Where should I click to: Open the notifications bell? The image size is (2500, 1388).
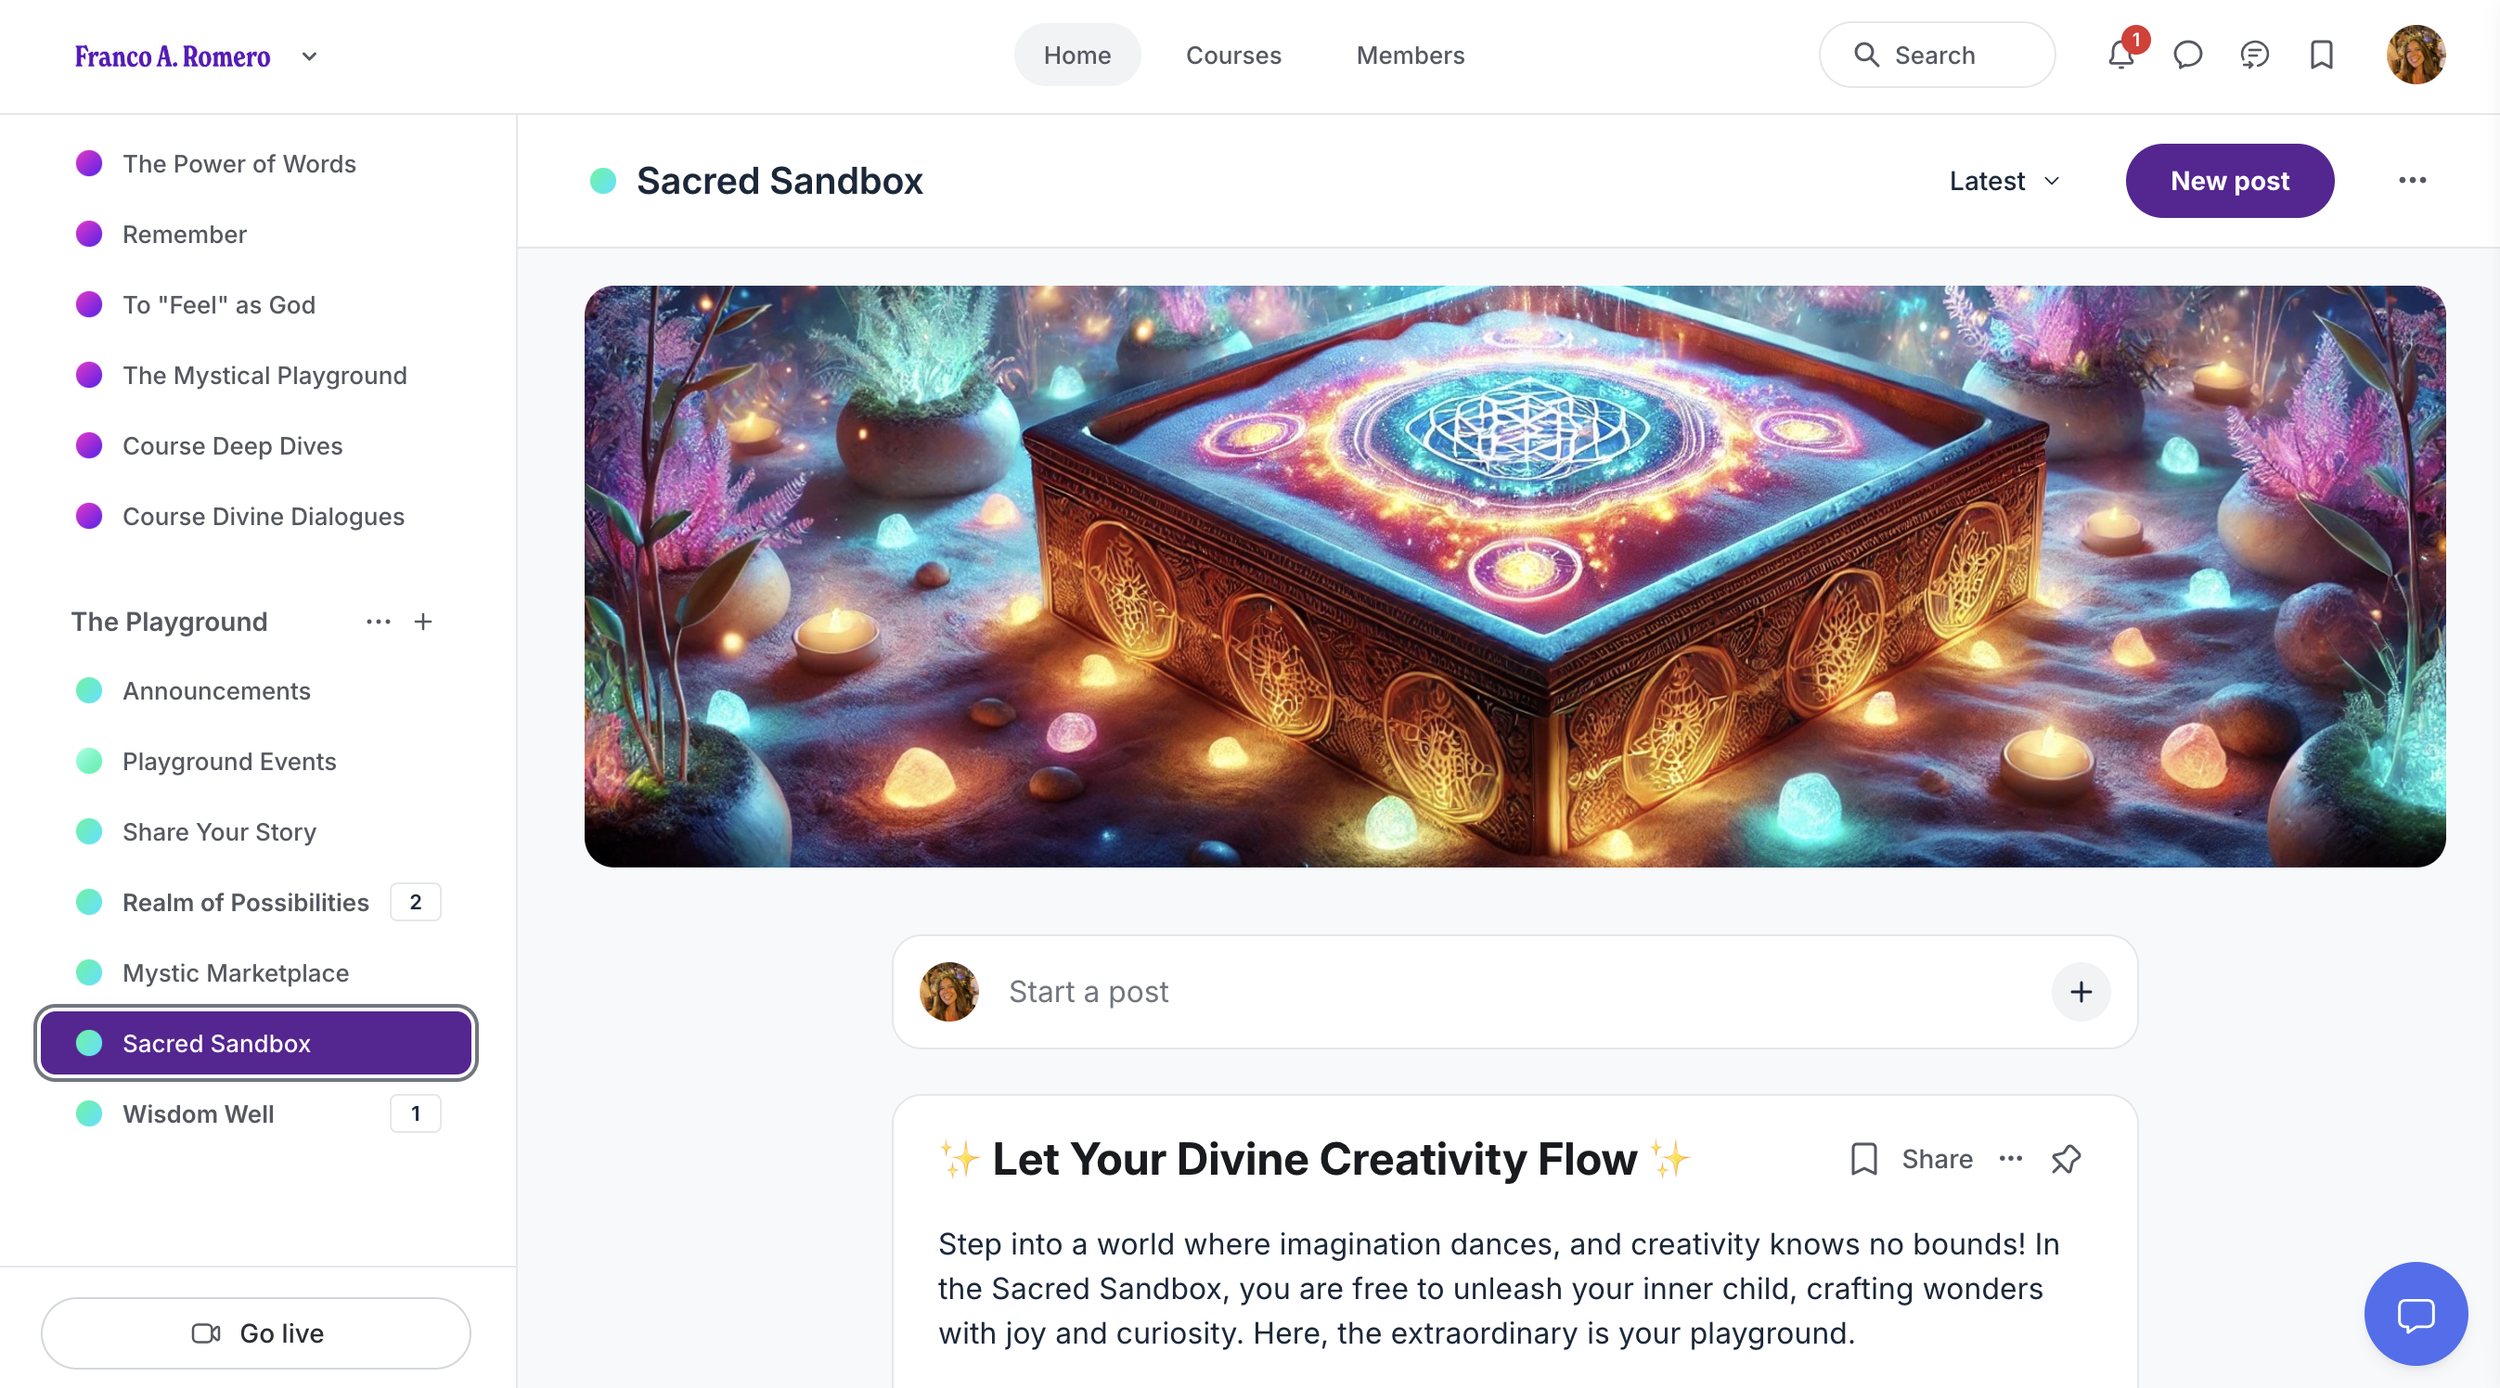[x=2121, y=54]
